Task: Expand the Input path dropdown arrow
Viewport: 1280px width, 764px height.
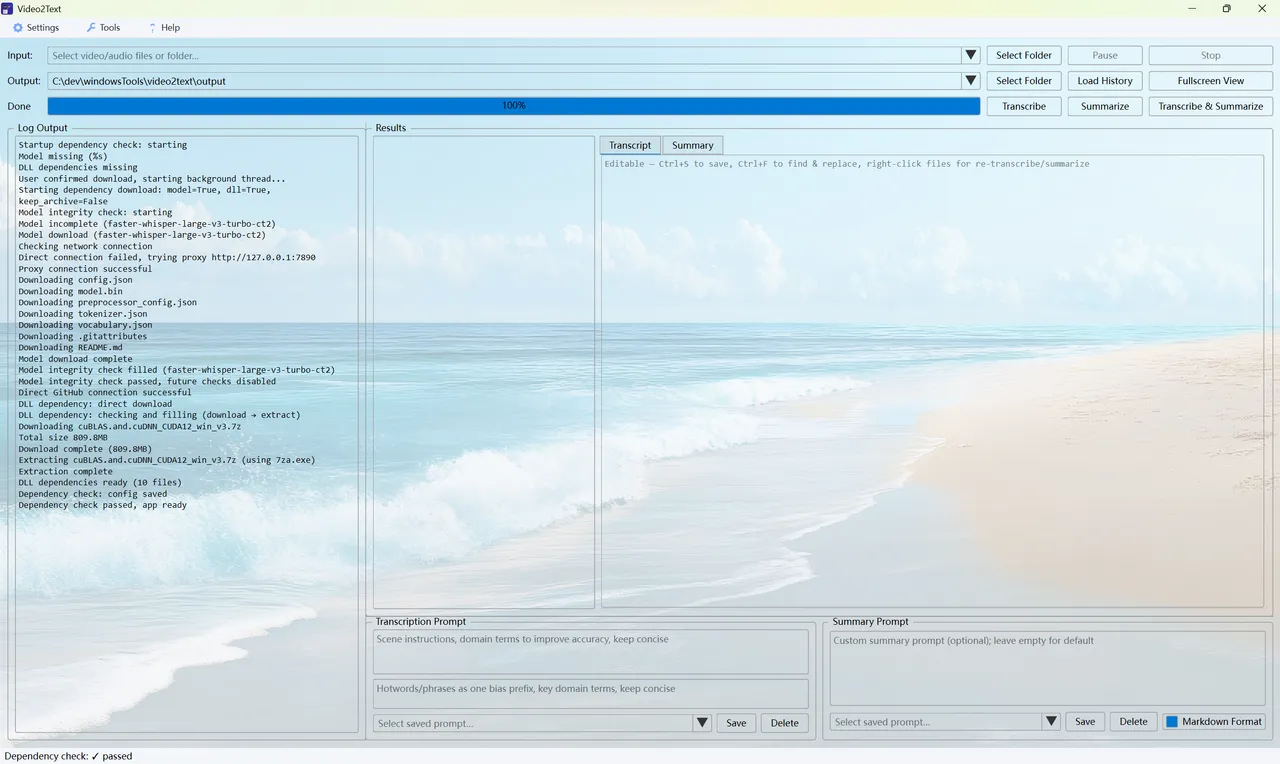Action: pos(970,56)
